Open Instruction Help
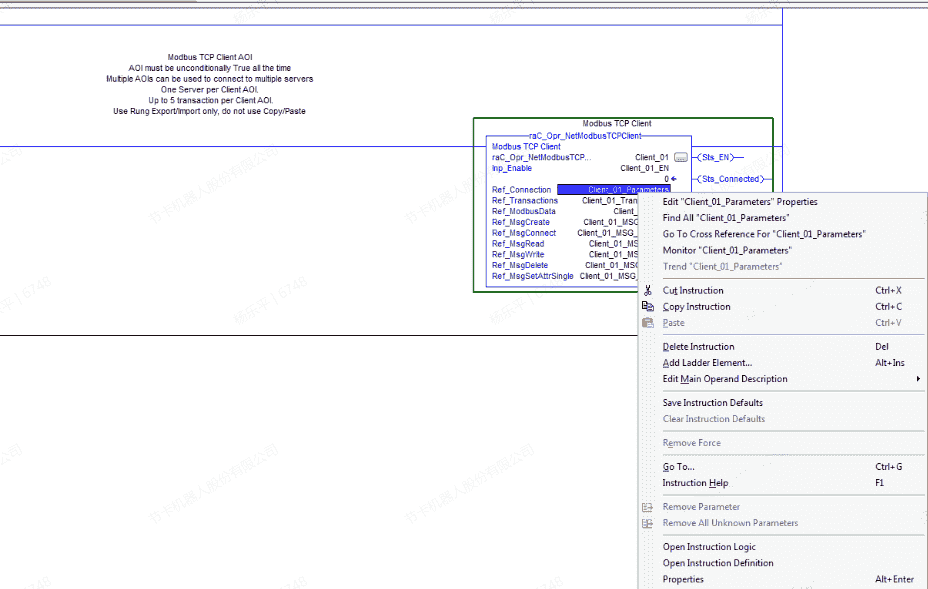Viewport: 928px width, 589px height. pos(695,483)
